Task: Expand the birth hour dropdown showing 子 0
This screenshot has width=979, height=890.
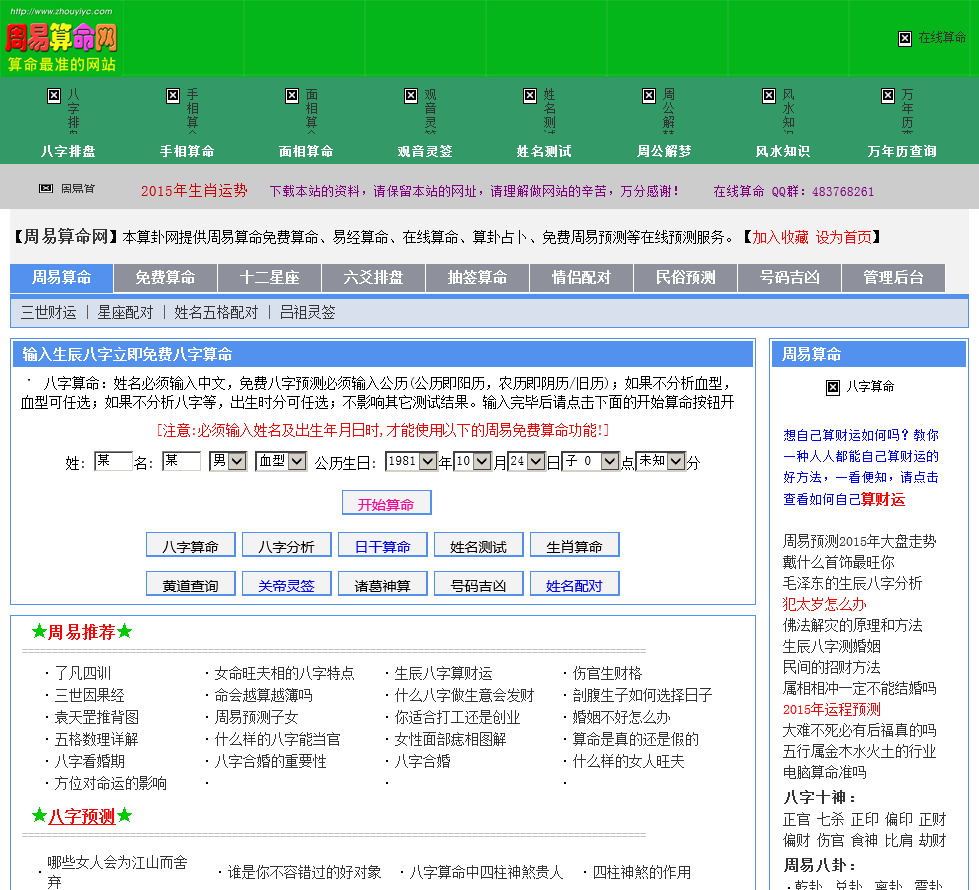Action: click(x=590, y=461)
